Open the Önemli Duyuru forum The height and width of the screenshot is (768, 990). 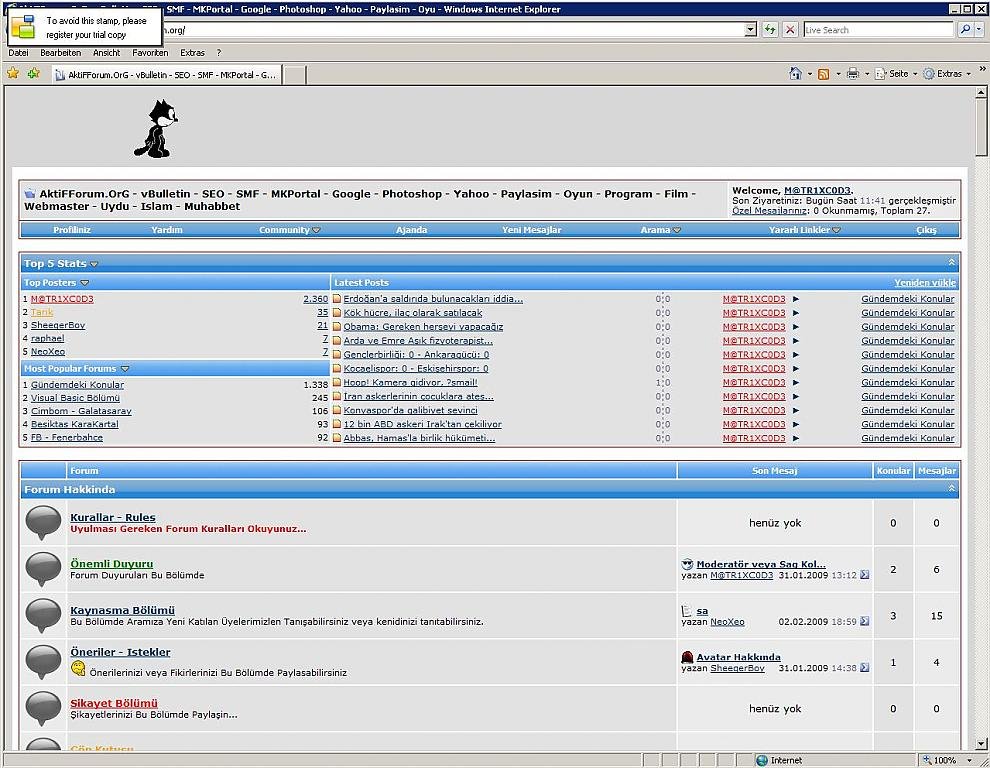(x=112, y=564)
